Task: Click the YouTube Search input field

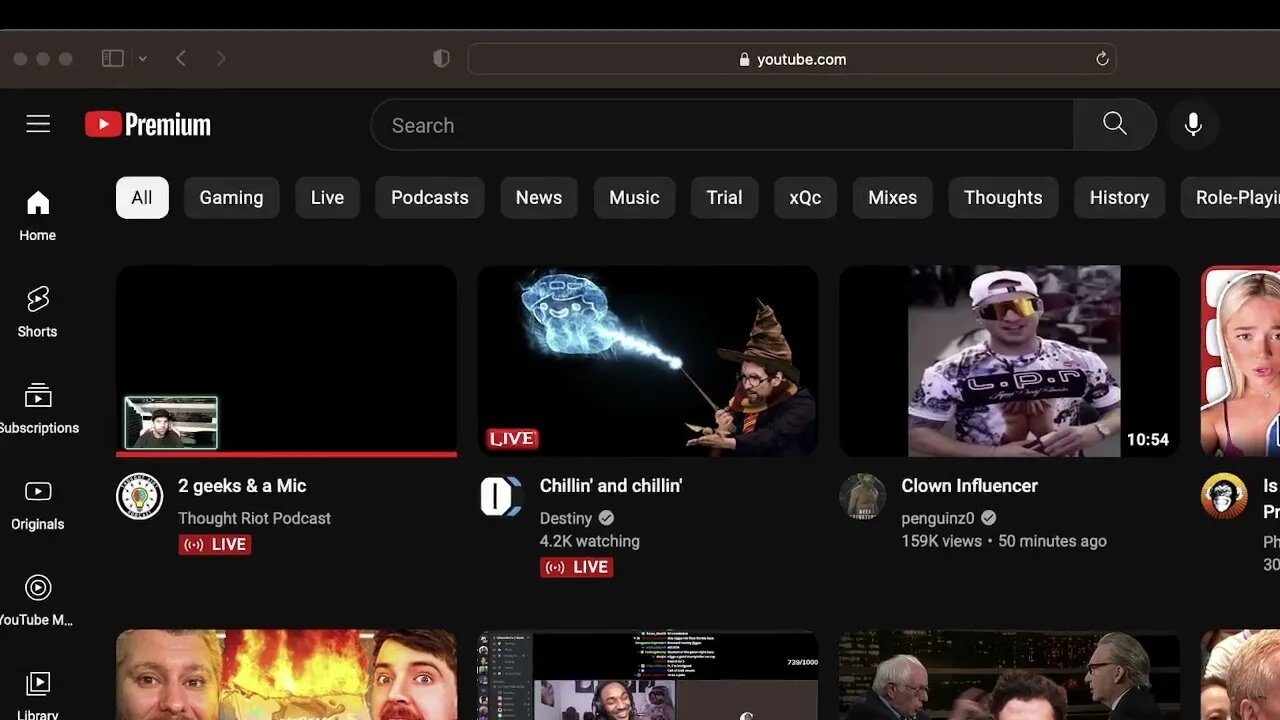Action: point(722,125)
